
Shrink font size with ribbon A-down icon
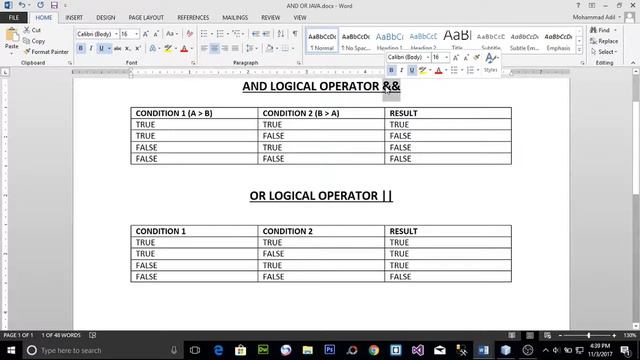(156, 34)
